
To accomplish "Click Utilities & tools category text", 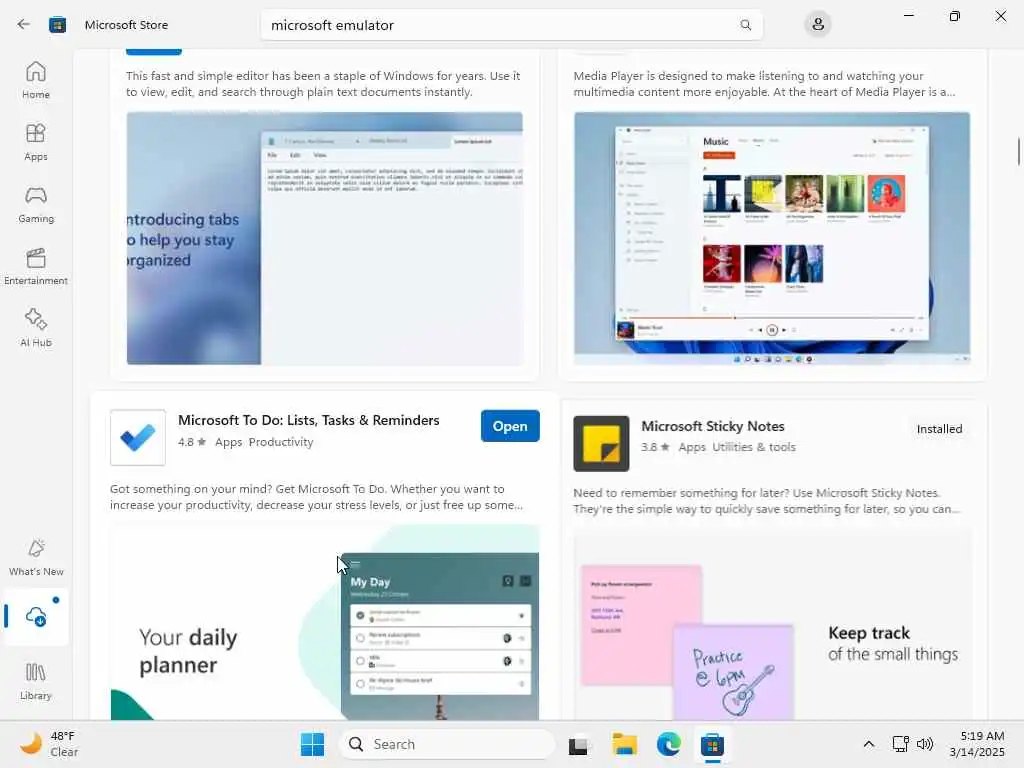I will pyautogui.click(x=754, y=447).
